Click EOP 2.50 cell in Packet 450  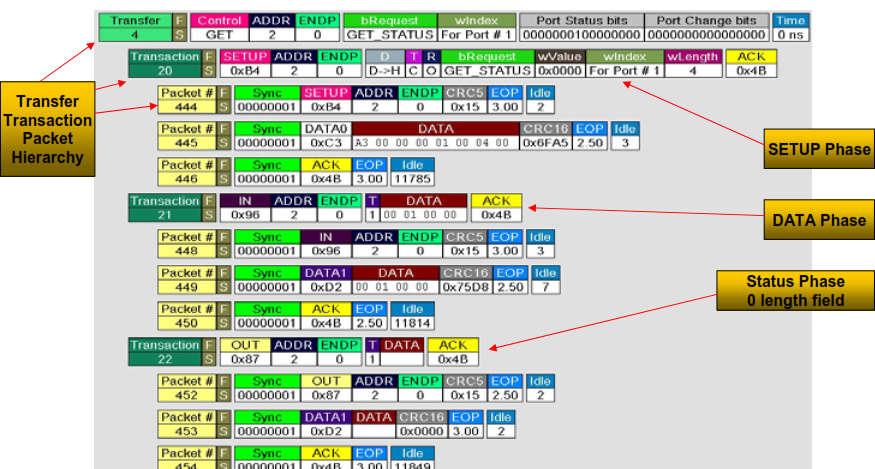(x=369, y=316)
